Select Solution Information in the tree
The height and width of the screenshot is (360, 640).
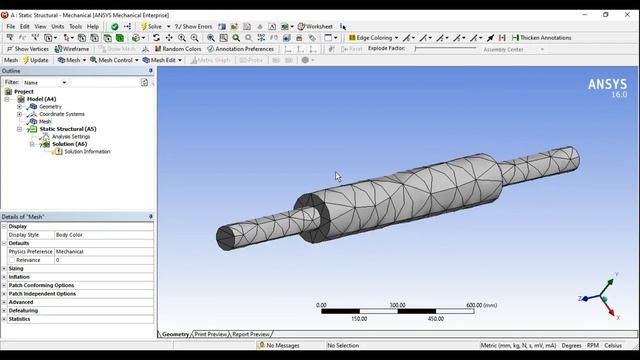(x=87, y=151)
